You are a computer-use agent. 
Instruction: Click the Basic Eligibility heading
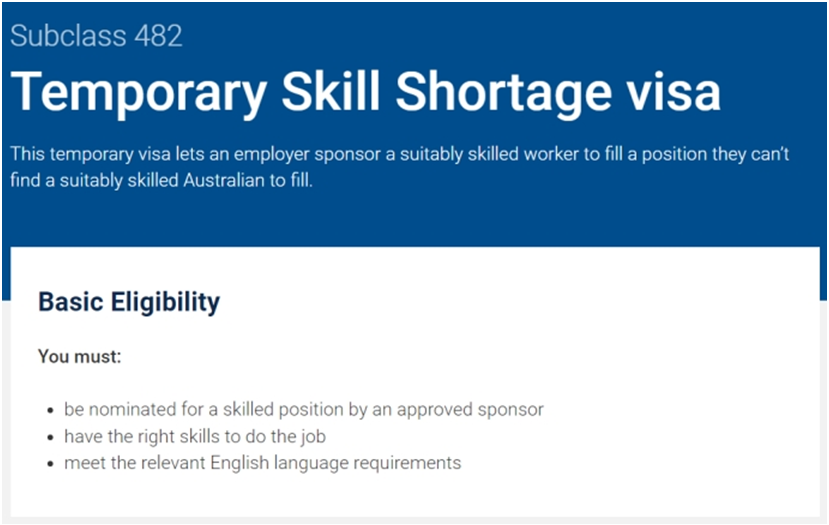pyautogui.click(x=129, y=302)
